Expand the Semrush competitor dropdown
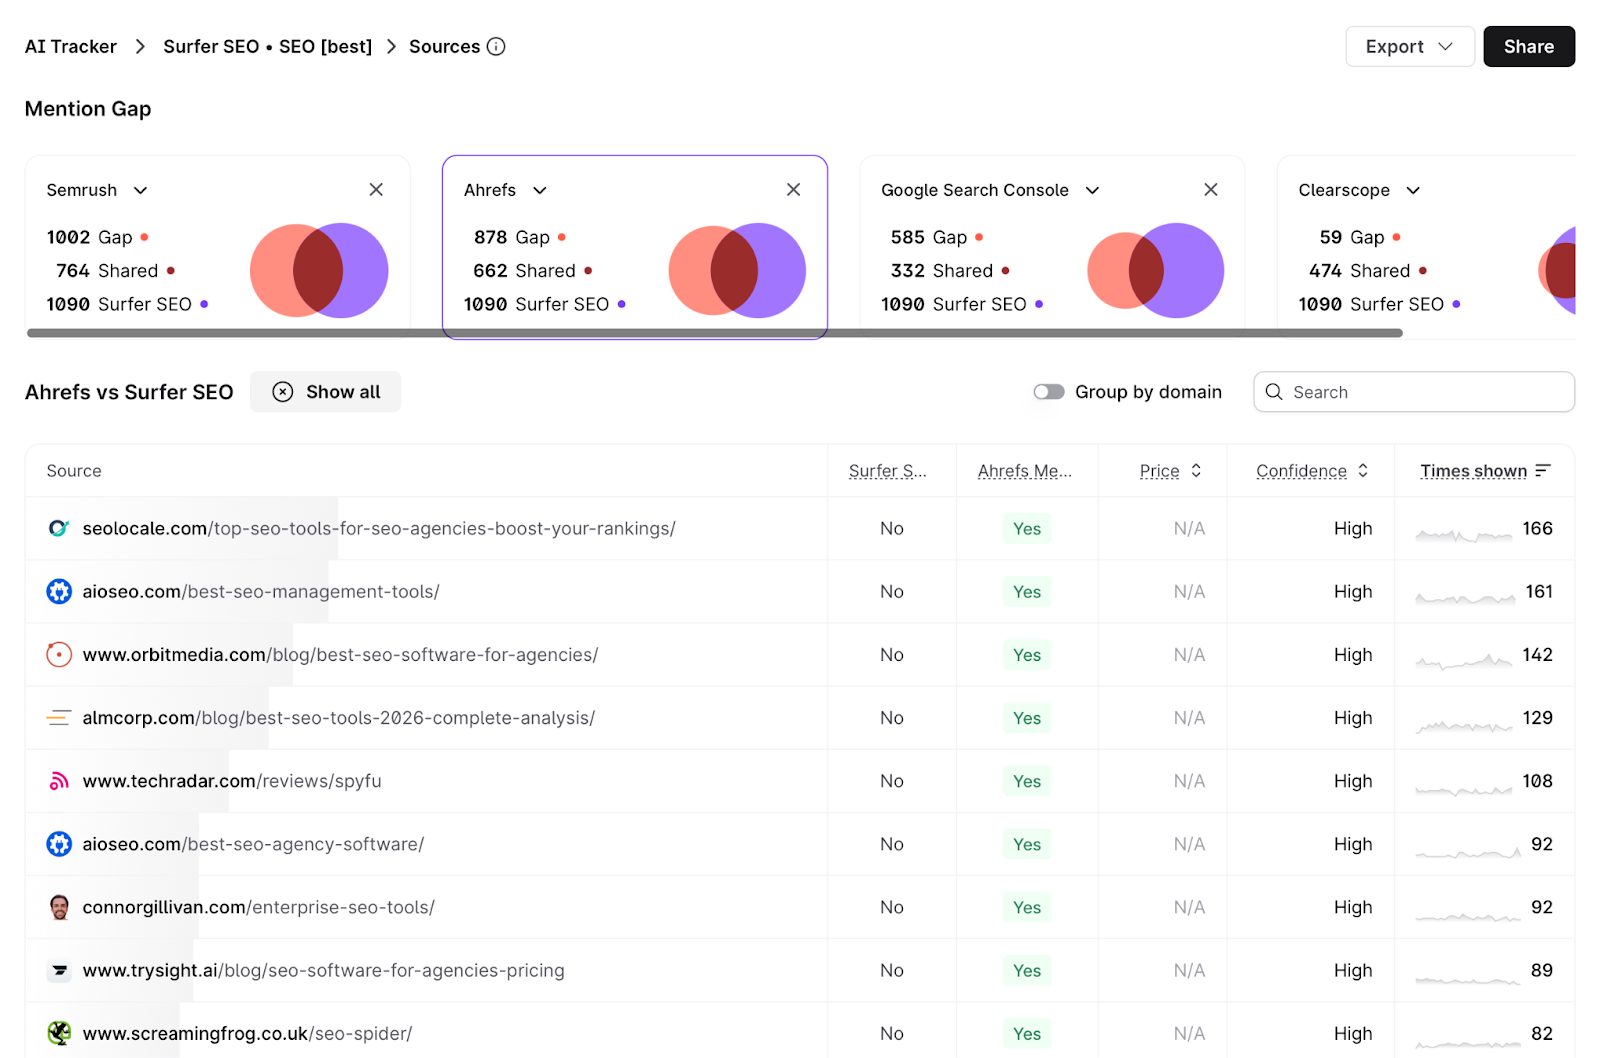Viewport: 1600px width, 1058px height. pos(141,190)
